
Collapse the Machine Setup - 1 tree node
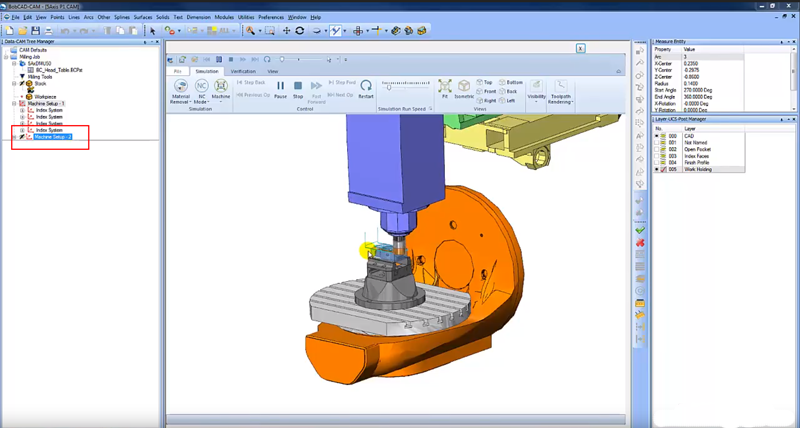tap(14, 104)
